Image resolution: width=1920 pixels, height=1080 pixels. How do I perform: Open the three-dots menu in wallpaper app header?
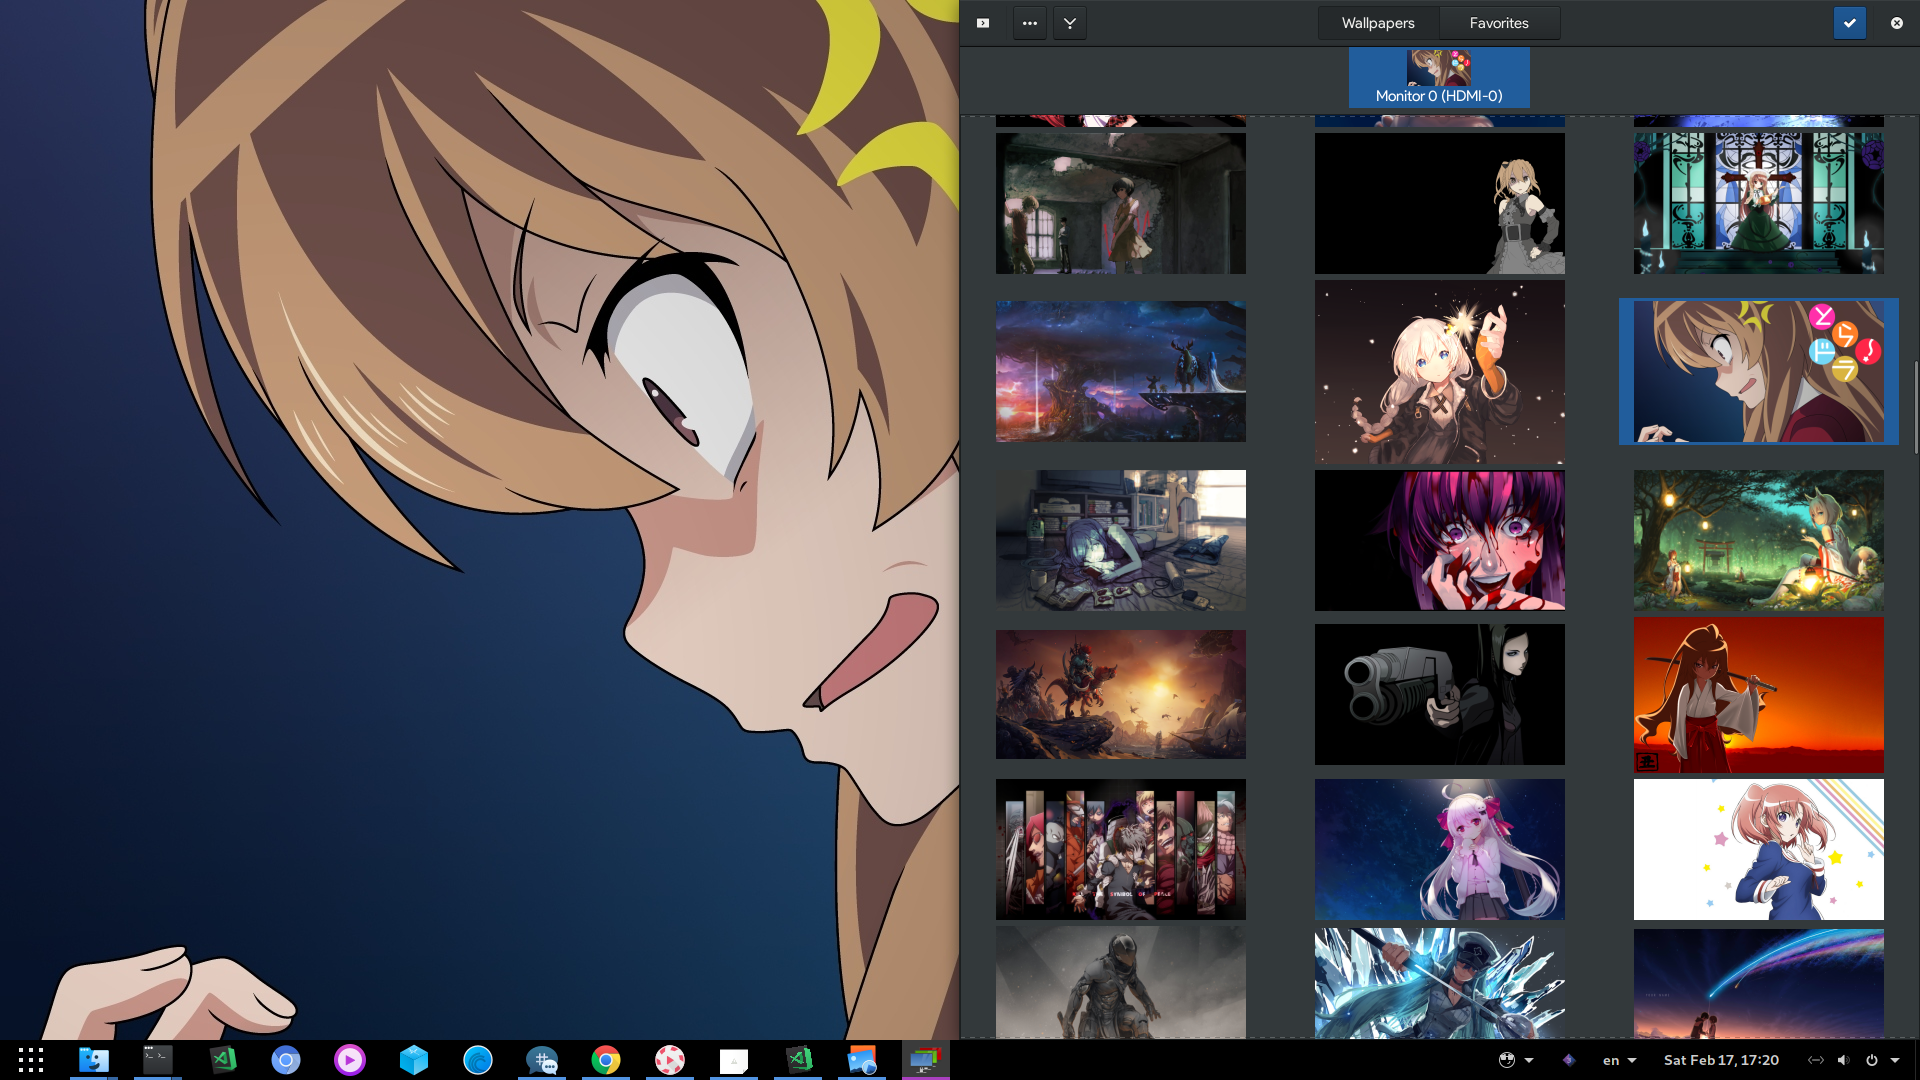1029,23
